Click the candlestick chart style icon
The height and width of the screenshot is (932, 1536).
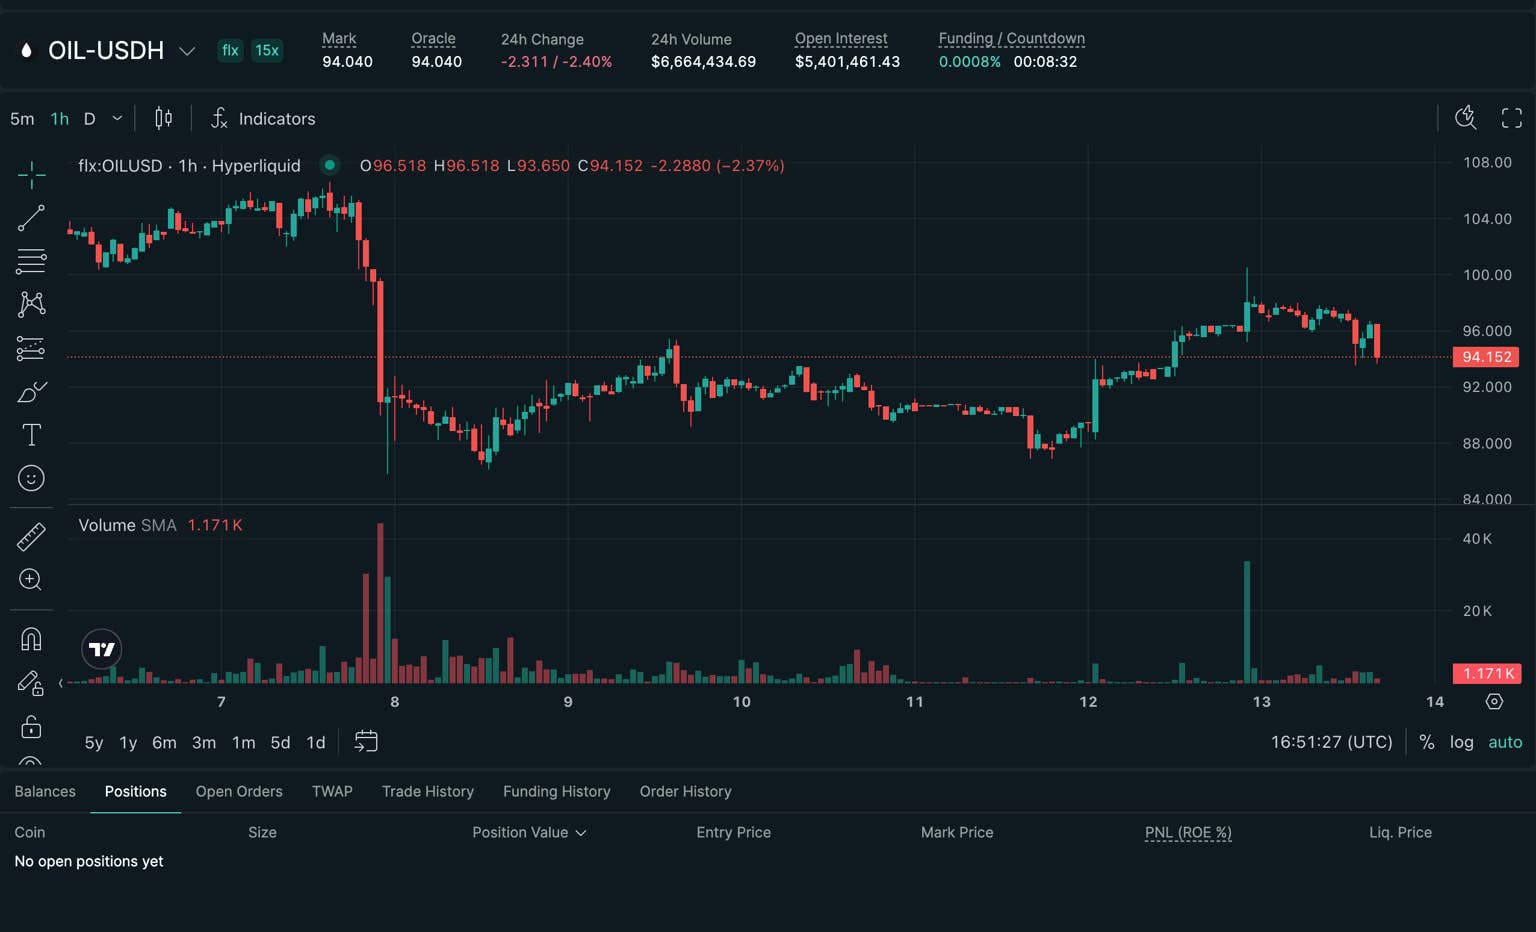pos(163,119)
